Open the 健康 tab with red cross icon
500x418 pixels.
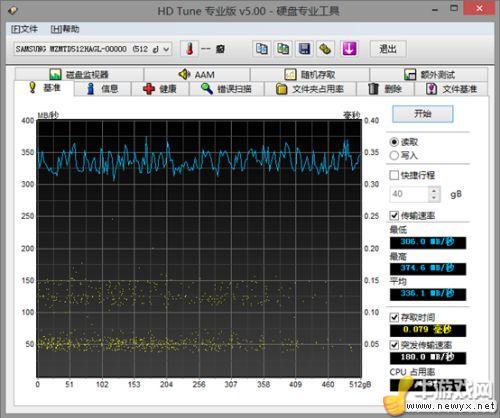point(160,89)
